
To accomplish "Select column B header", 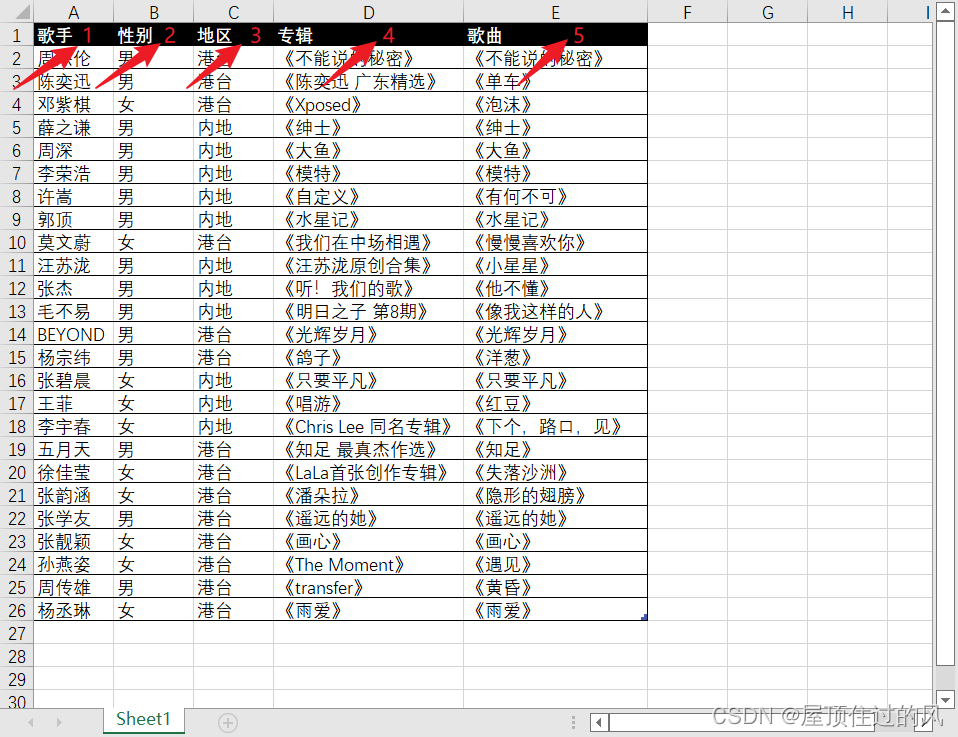I will 153,12.
